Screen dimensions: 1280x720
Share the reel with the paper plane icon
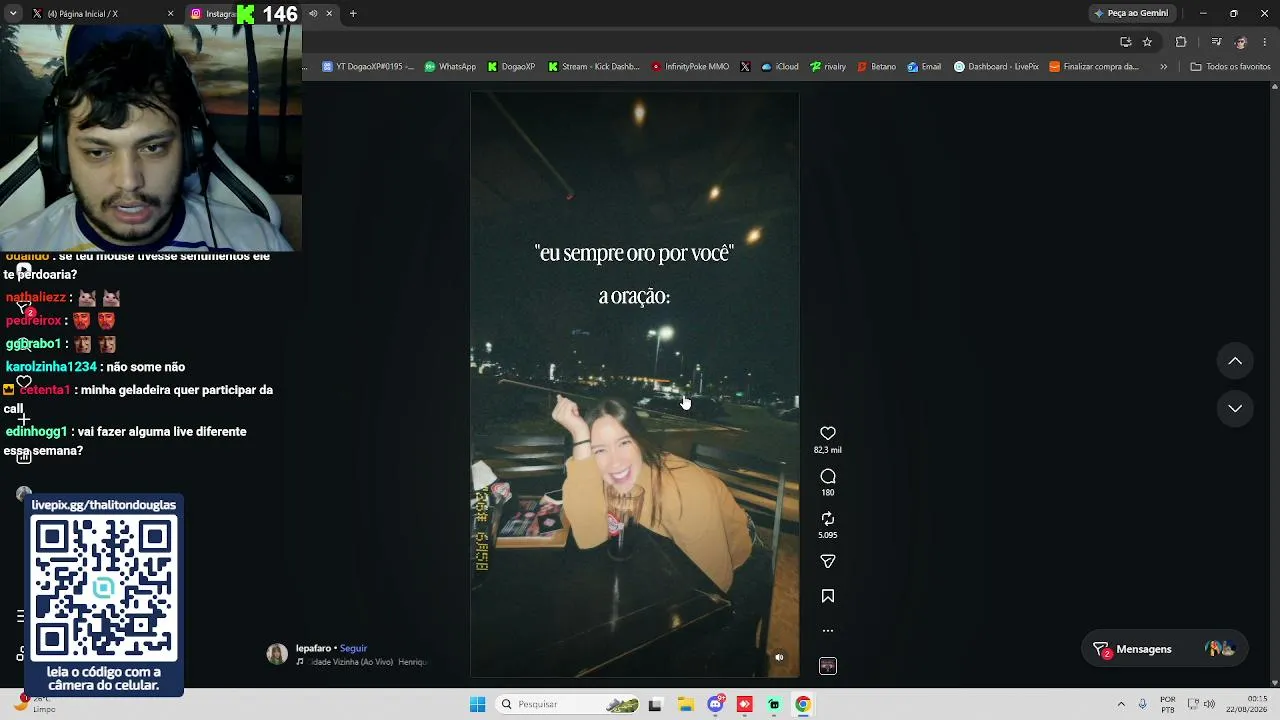click(x=828, y=562)
